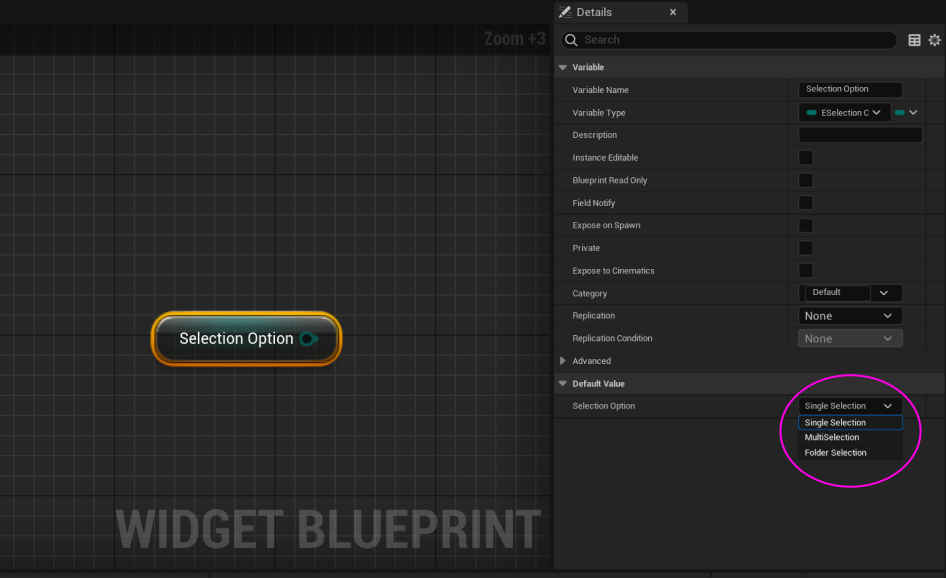The height and width of the screenshot is (579, 946).
Task: Click the Selection Option default value combo box
Action: tap(849, 406)
